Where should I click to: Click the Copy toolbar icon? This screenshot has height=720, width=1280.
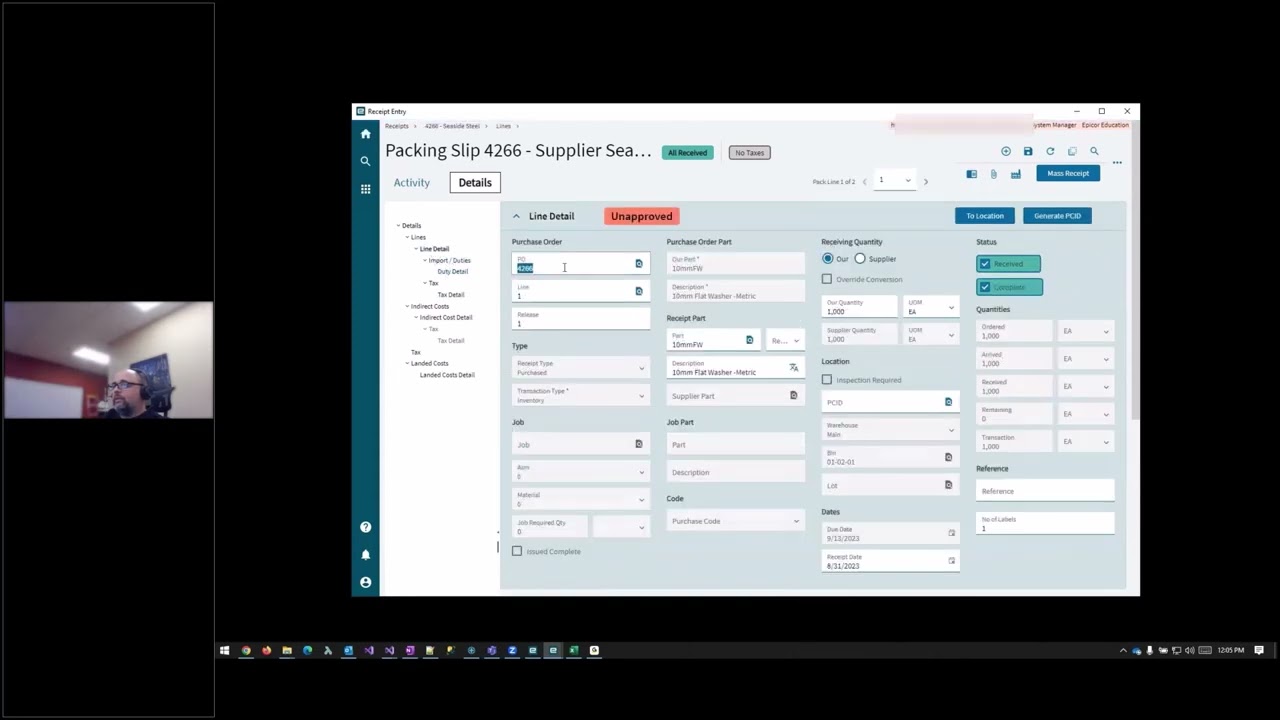pos(1072,152)
